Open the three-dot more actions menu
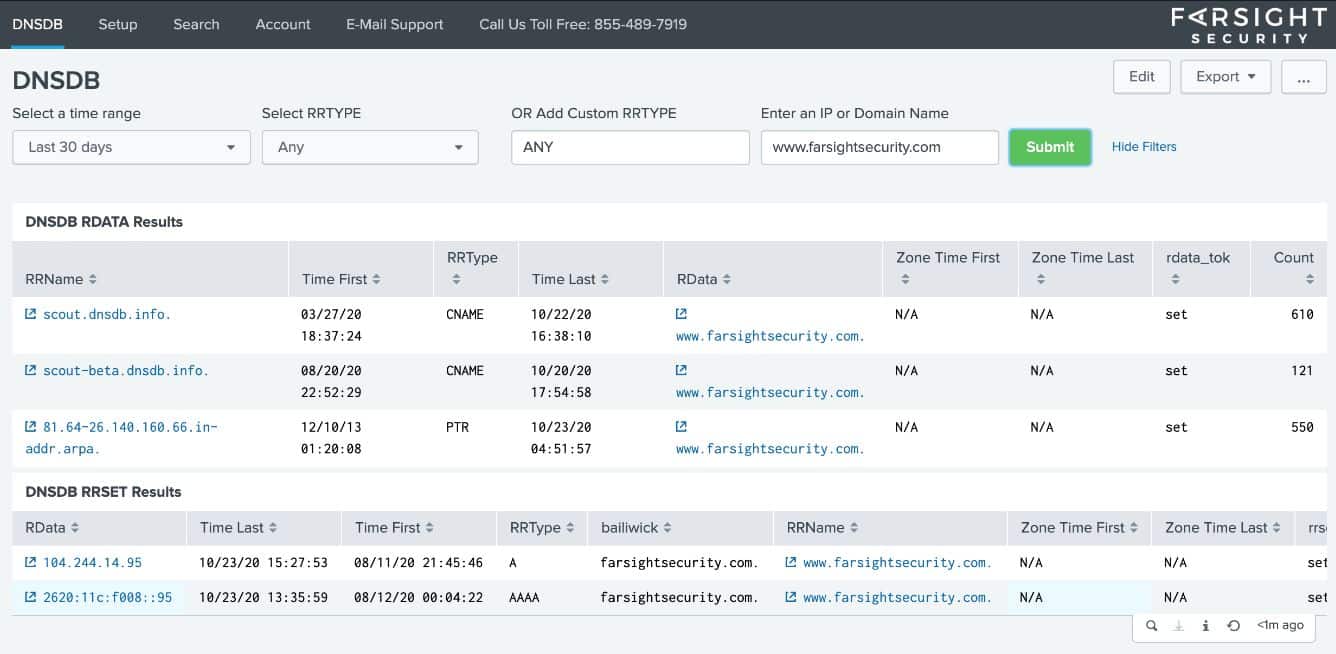Screen dimensions: 1336x654 (1304, 77)
